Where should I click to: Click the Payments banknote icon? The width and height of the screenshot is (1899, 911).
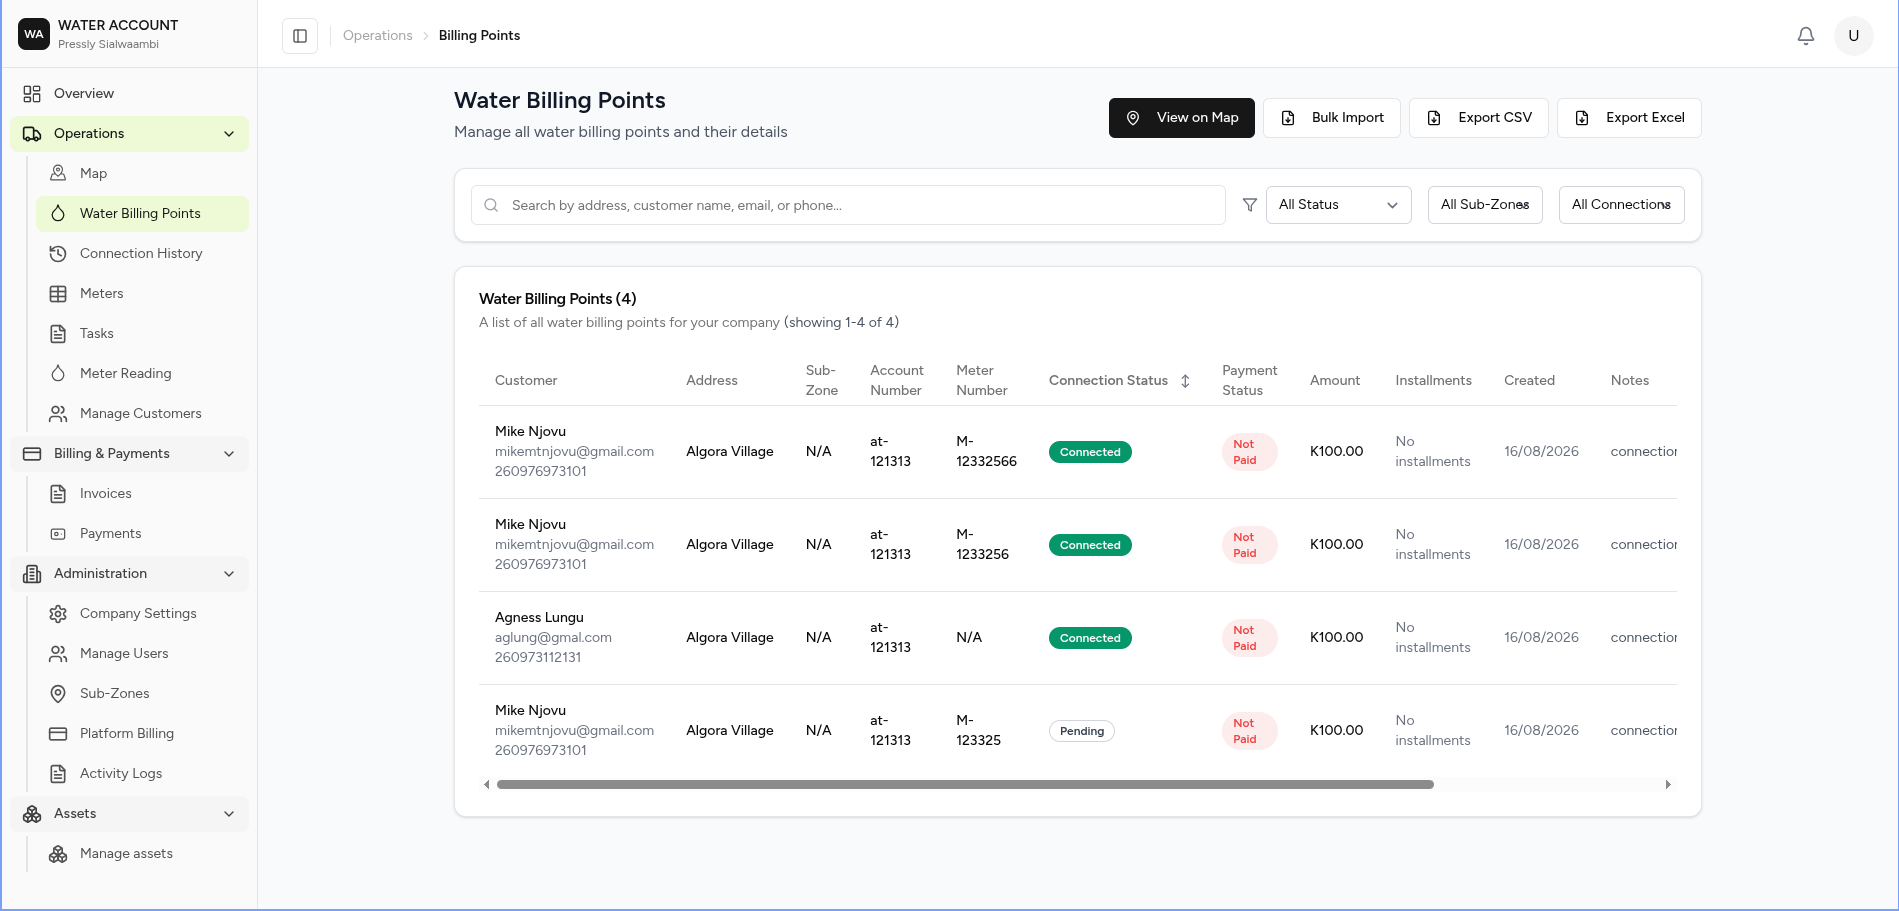[x=58, y=534]
